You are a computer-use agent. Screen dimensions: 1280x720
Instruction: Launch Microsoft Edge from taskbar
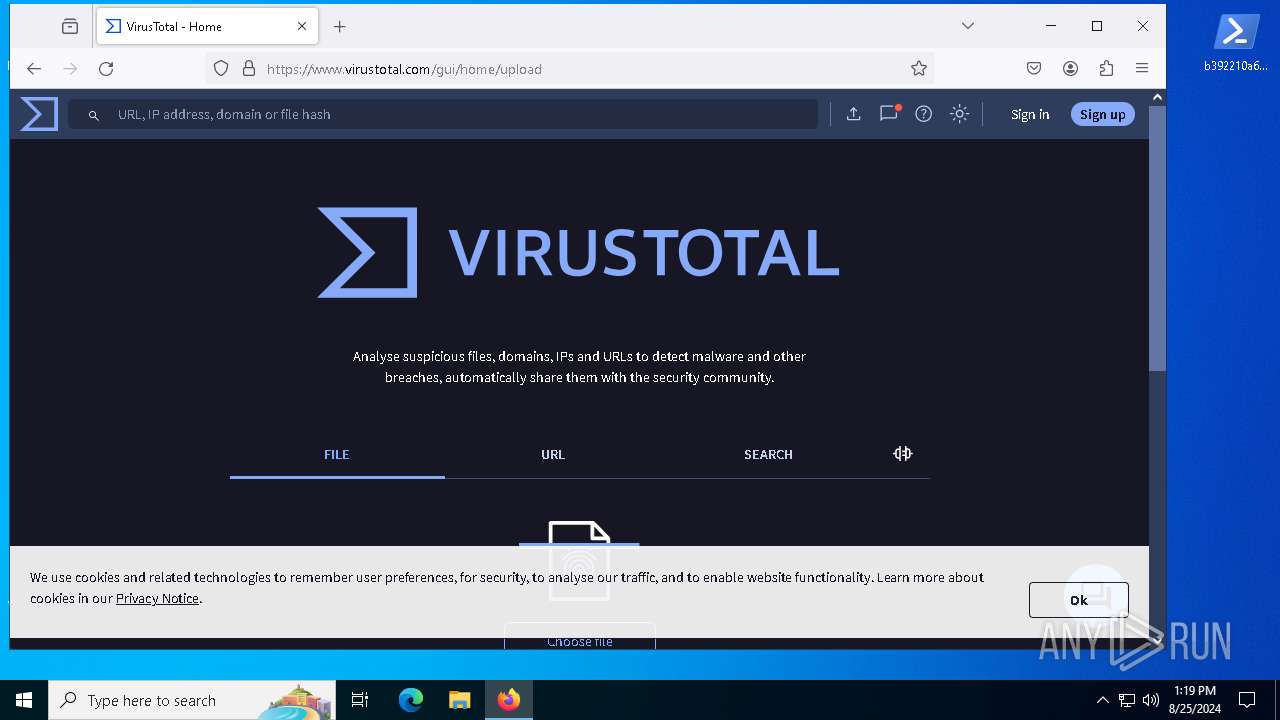[411, 700]
